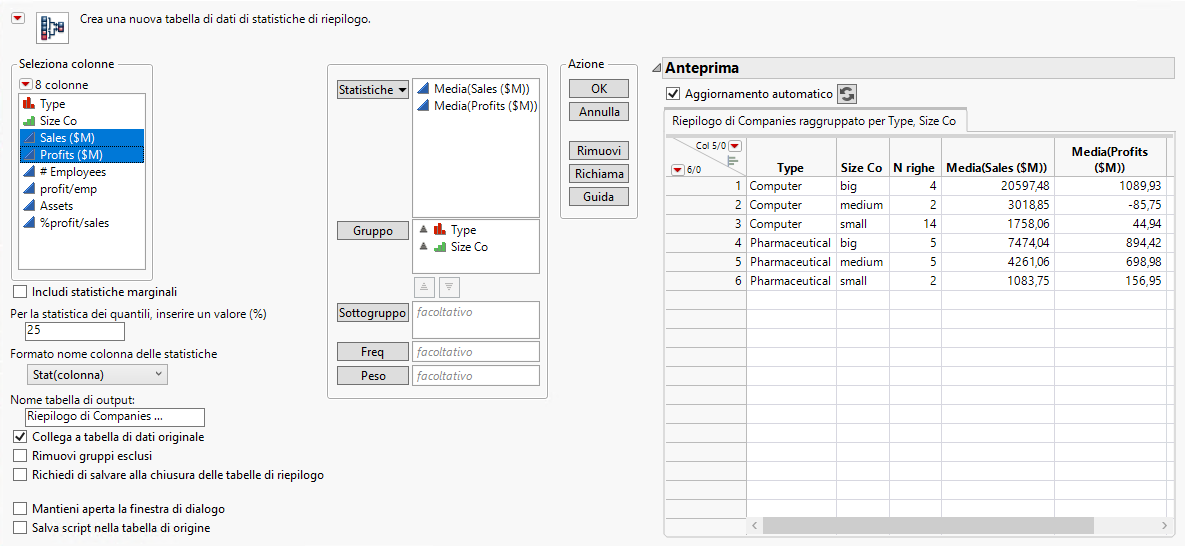Click the quantile percentage input field
This screenshot has width=1185, height=546.
74,330
